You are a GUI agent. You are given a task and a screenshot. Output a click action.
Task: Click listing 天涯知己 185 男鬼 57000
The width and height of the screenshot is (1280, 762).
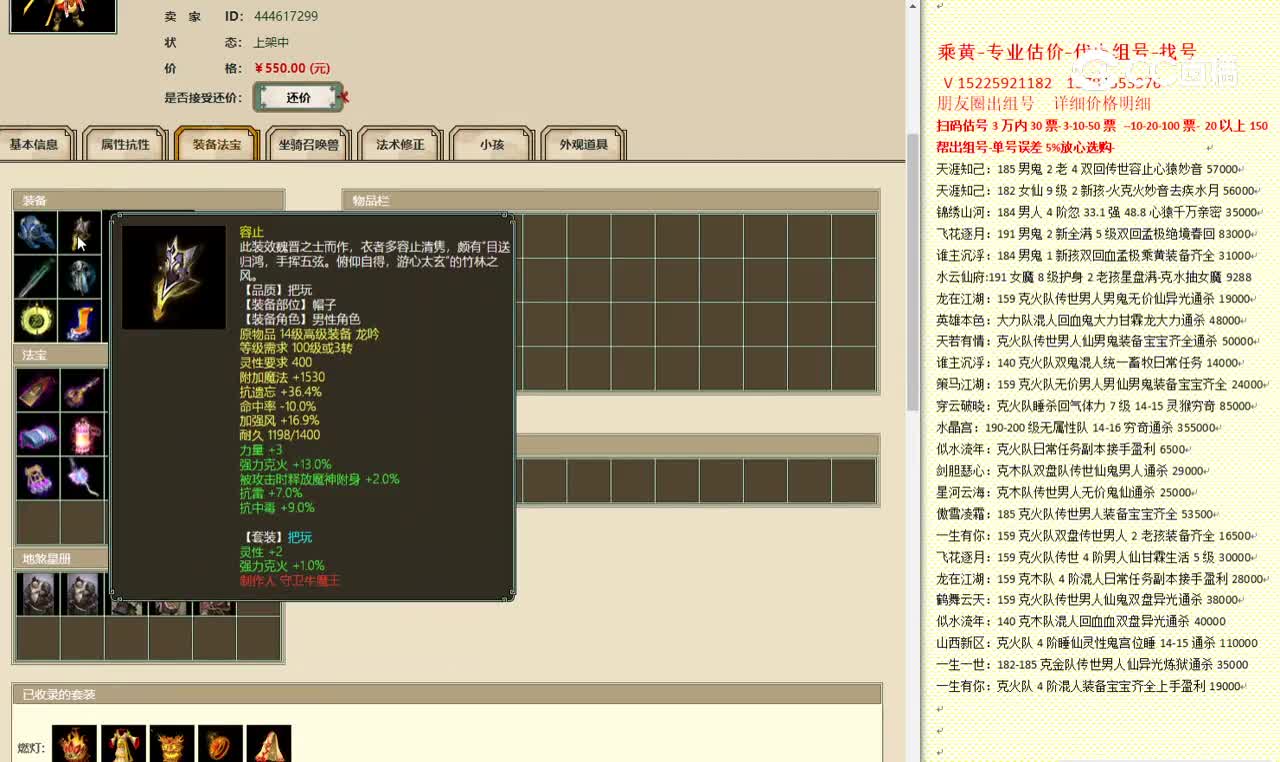[x=1089, y=169]
